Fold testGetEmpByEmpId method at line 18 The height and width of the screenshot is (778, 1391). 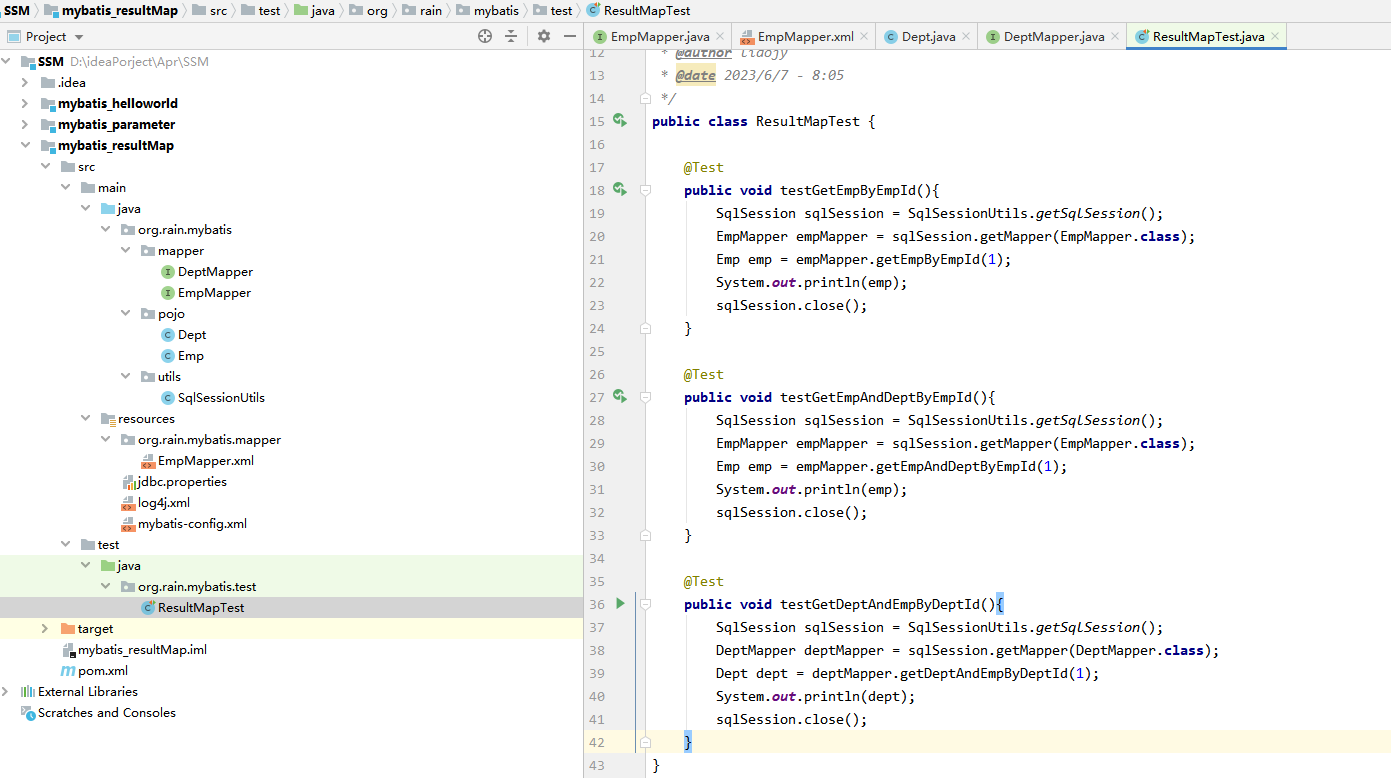pyautogui.click(x=645, y=190)
